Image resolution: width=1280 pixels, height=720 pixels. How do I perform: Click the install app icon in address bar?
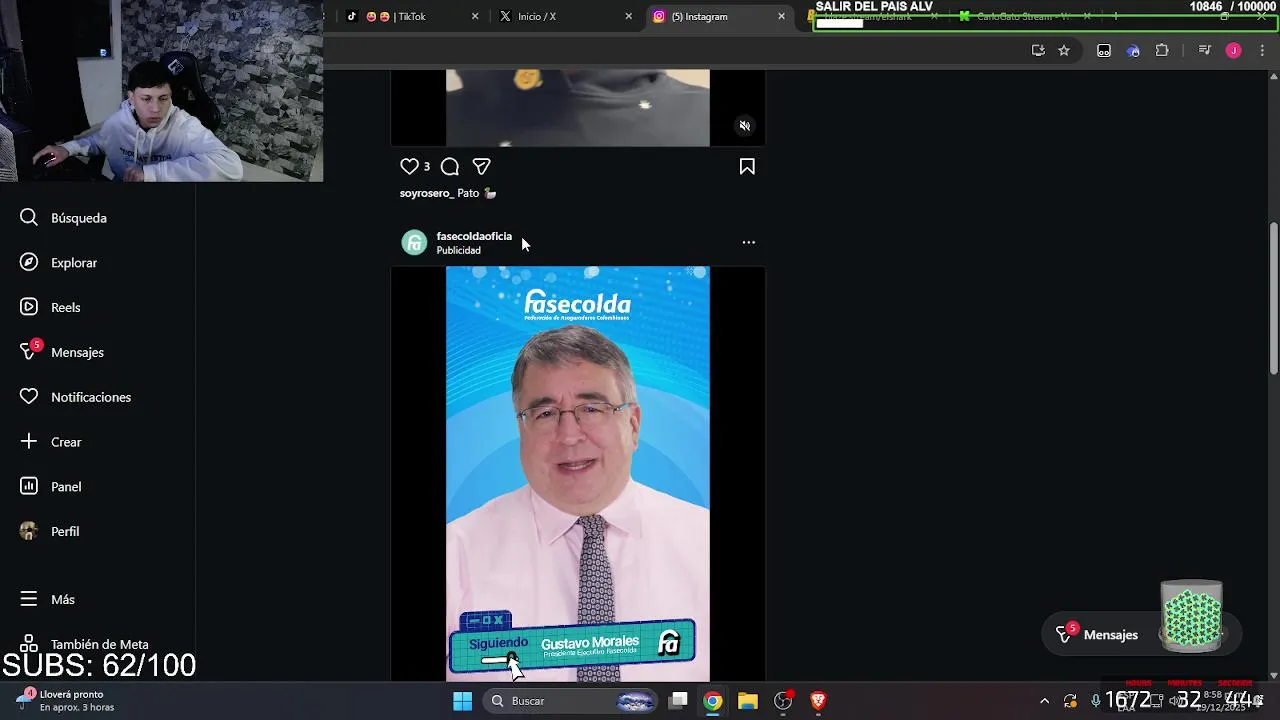[1038, 50]
